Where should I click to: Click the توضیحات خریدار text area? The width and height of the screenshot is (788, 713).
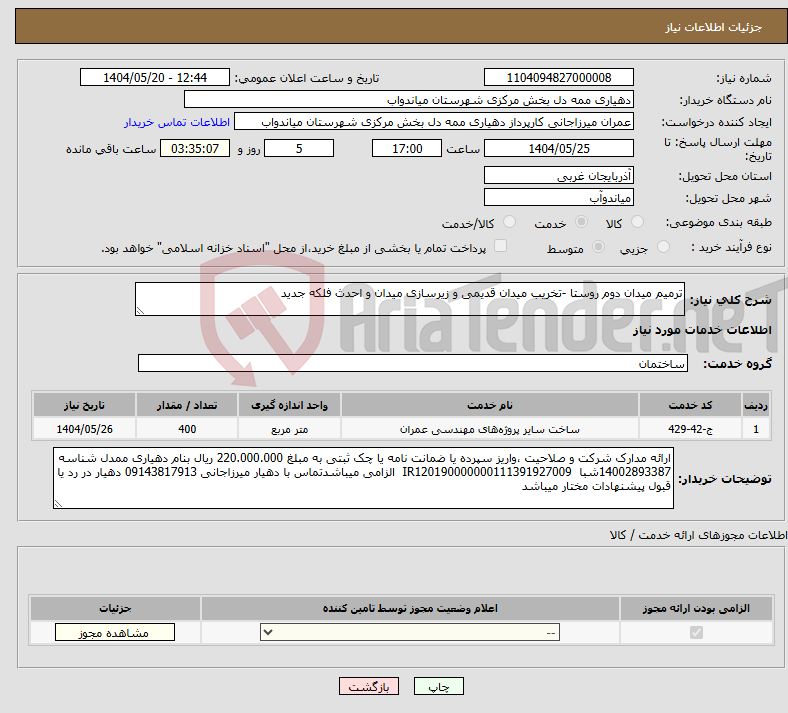coord(363,478)
